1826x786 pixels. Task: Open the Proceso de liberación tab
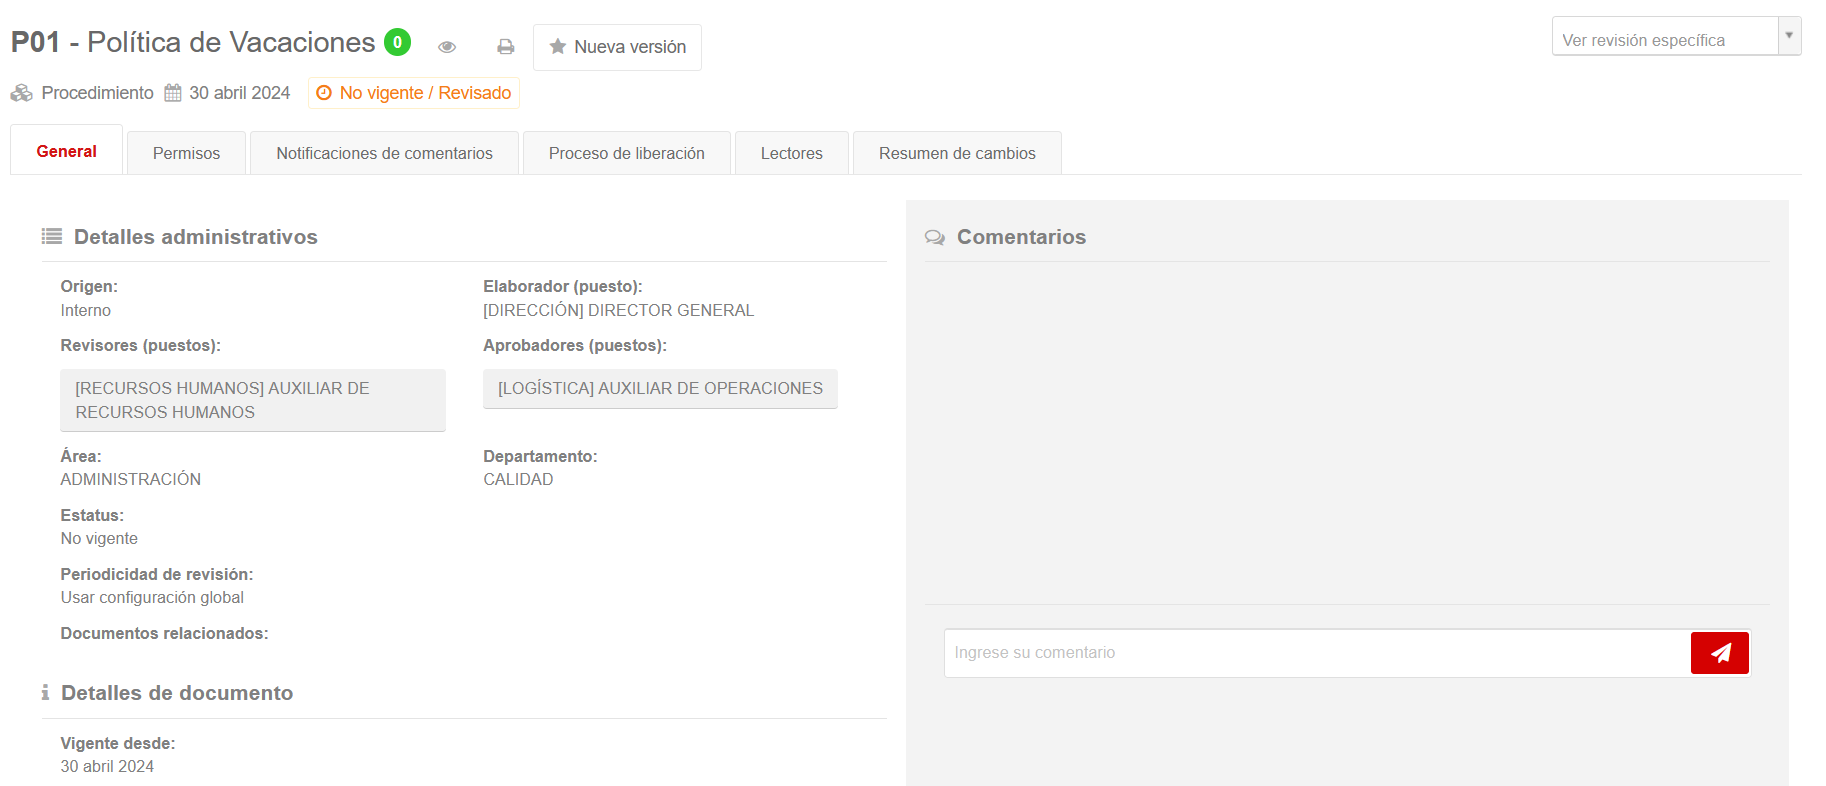pyautogui.click(x=626, y=153)
